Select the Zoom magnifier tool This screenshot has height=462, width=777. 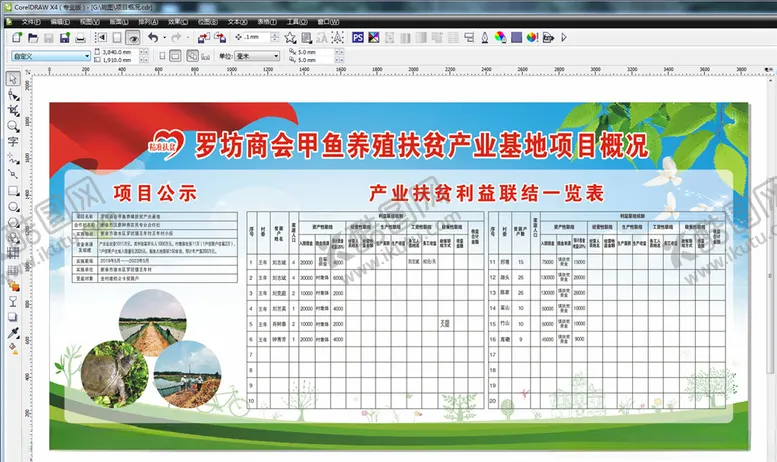[13, 126]
